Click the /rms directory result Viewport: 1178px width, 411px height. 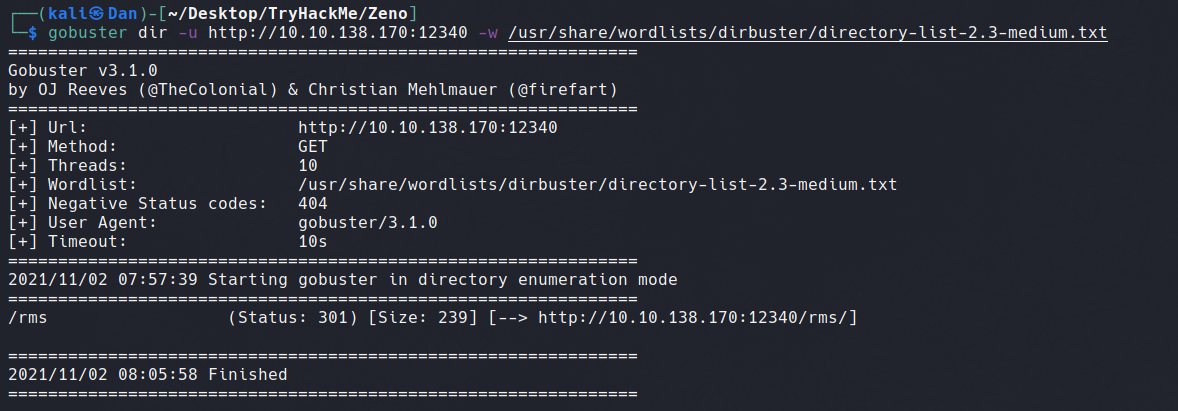point(28,318)
